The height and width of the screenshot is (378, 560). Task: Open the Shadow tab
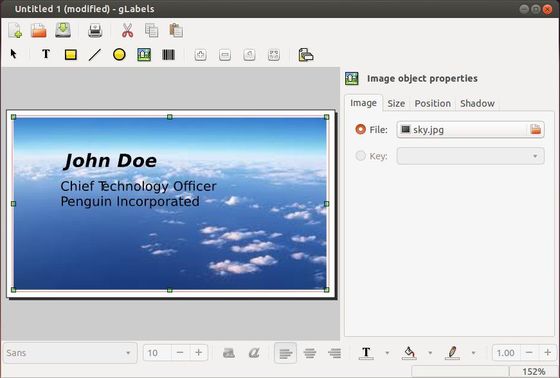(477, 104)
